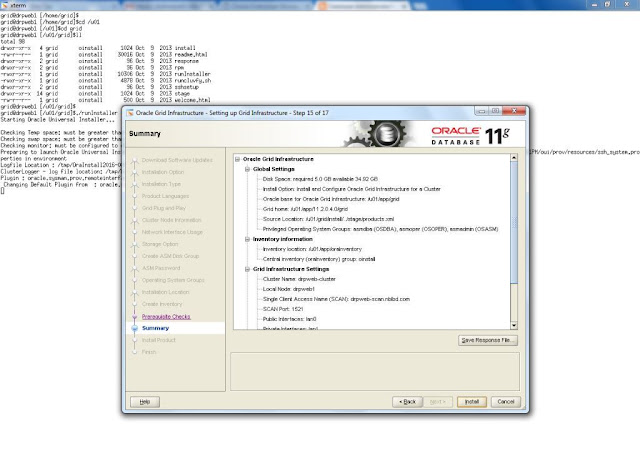
Task: Click the xterm window title icon
Action: pos(5,5)
